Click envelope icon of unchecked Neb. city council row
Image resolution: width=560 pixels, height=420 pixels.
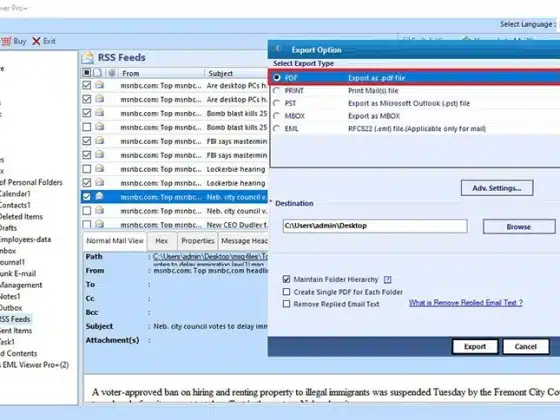(100, 210)
